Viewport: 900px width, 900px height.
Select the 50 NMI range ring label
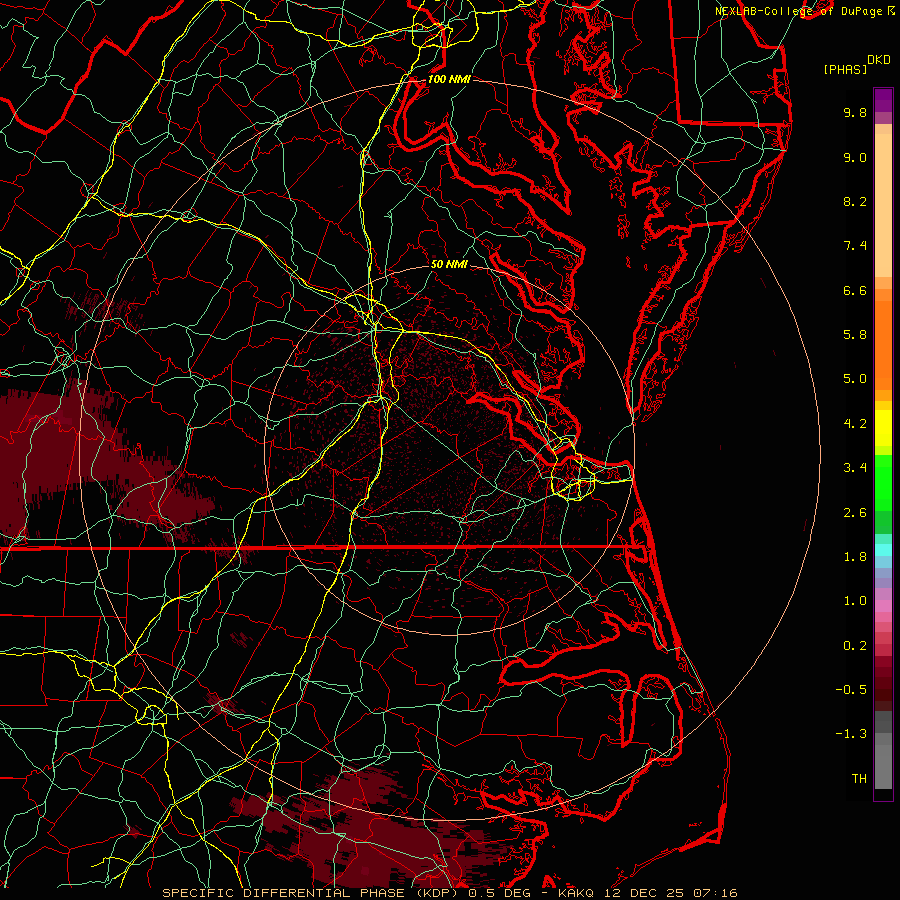tap(449, 264)
